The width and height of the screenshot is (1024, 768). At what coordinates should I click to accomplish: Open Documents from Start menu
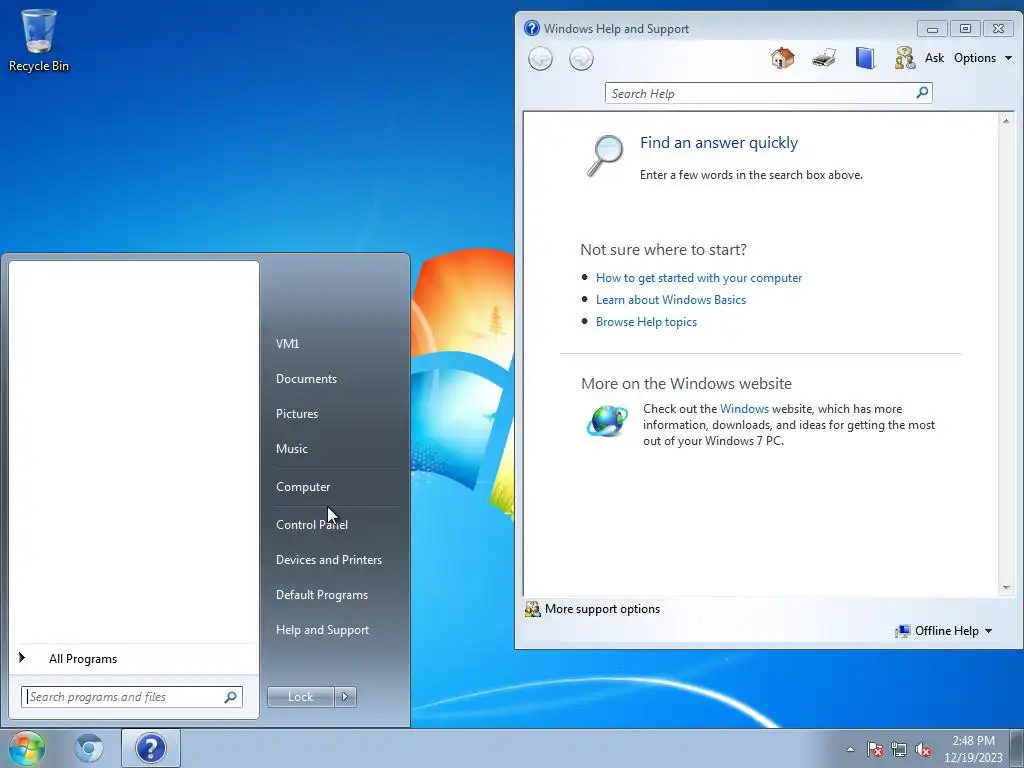pos(306,379)
